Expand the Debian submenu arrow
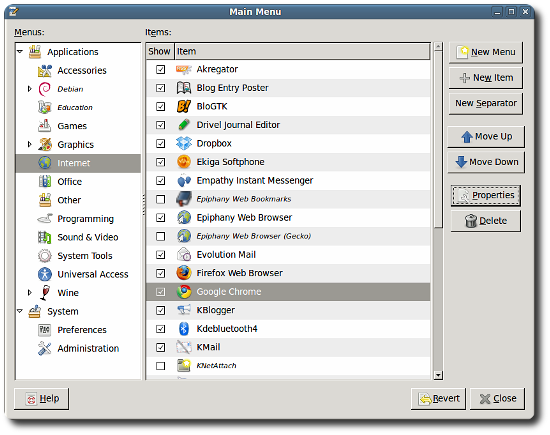The height and width of the screenshot is (435, 550). tap(30, 89)
